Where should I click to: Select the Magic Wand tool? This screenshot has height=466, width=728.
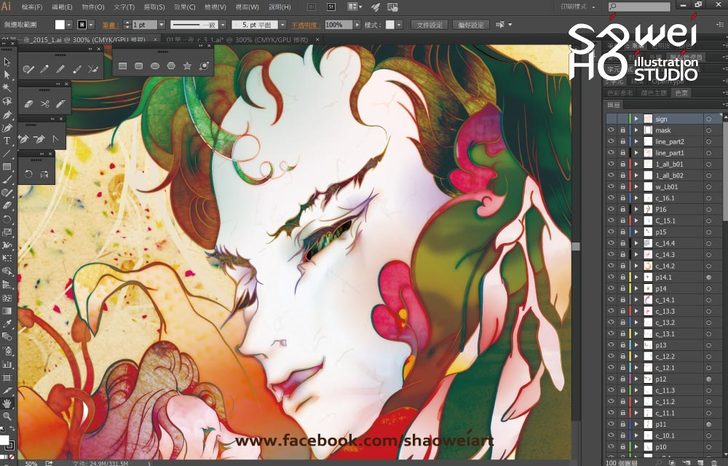click(x=6, y=88)
